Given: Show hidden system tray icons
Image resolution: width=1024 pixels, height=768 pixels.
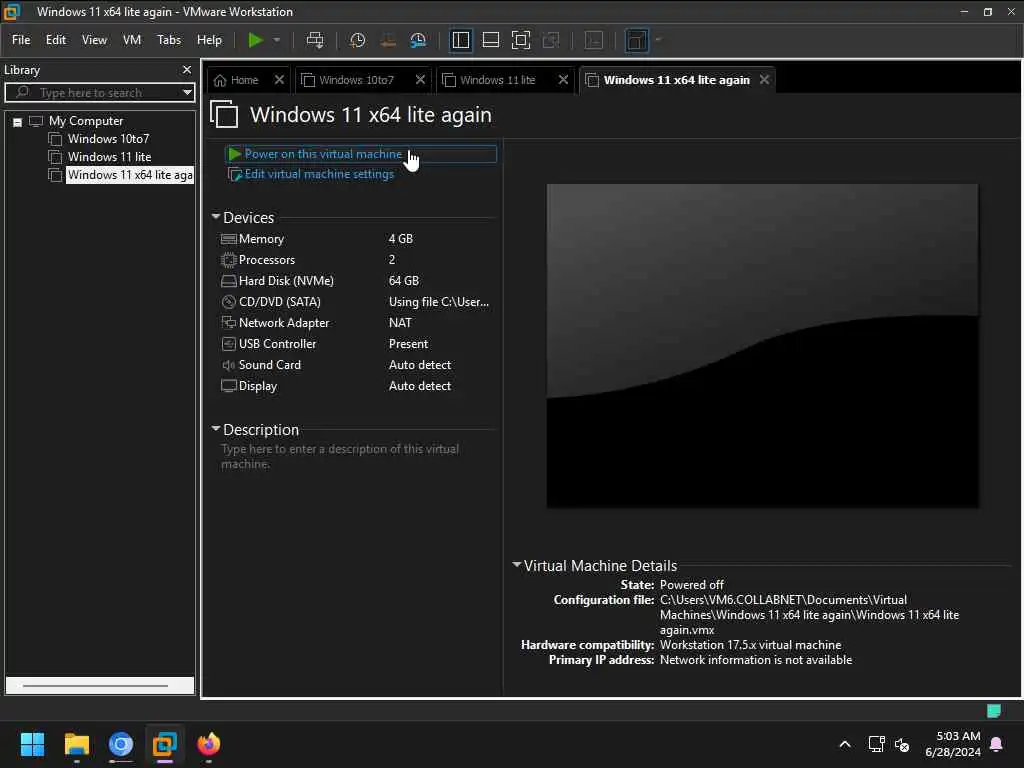Looking at the screenshot, I should [844, 744].
